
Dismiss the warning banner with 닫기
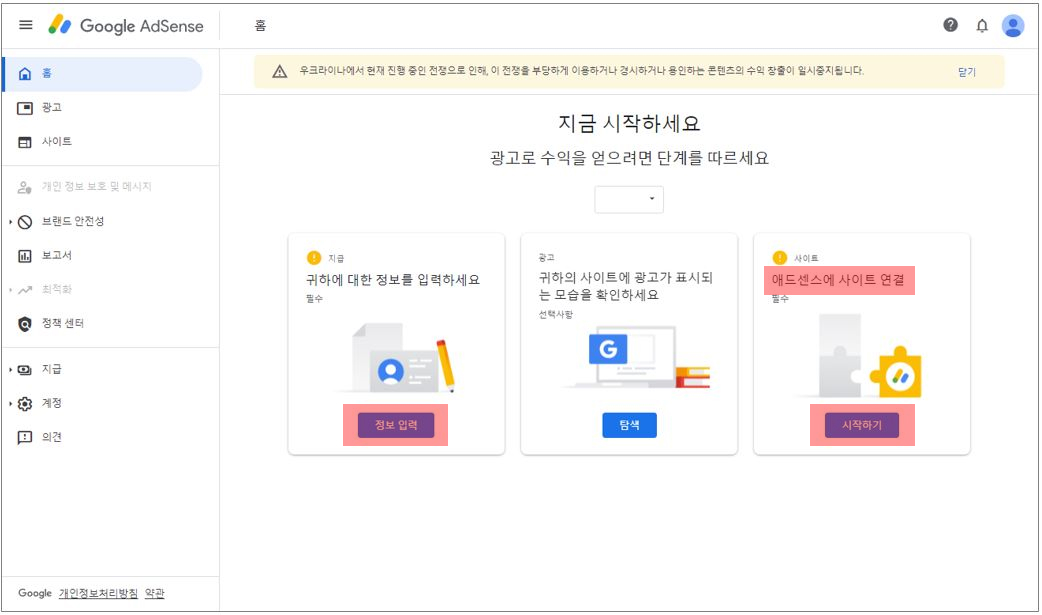coord(966,72)
